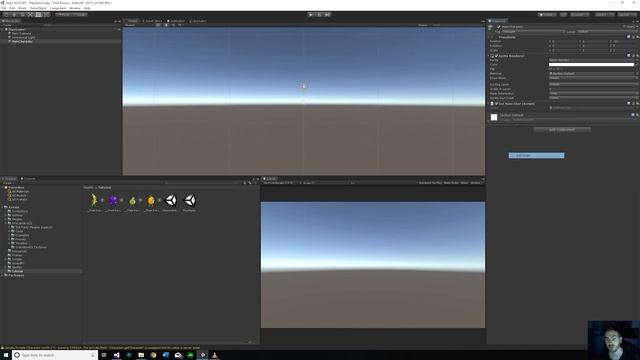Click the Order in Layer field

point(593,89)
